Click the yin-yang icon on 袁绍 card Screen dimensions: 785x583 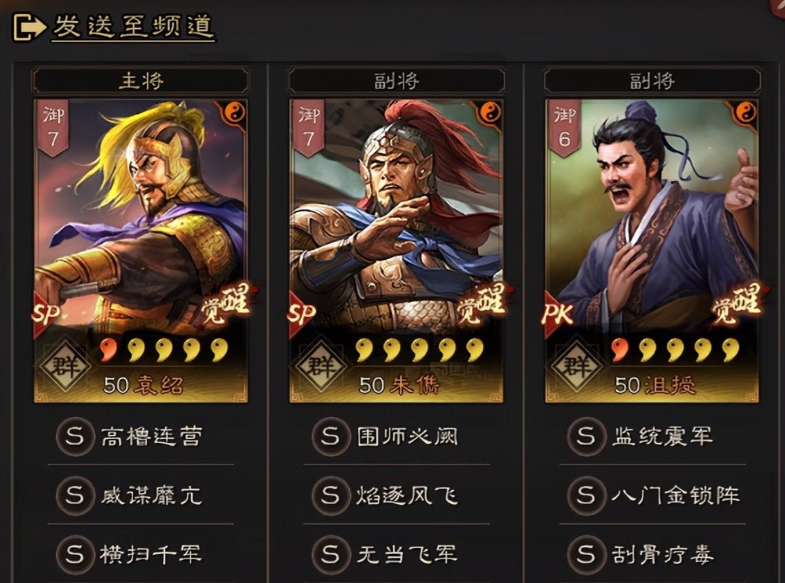coord(233,113)
